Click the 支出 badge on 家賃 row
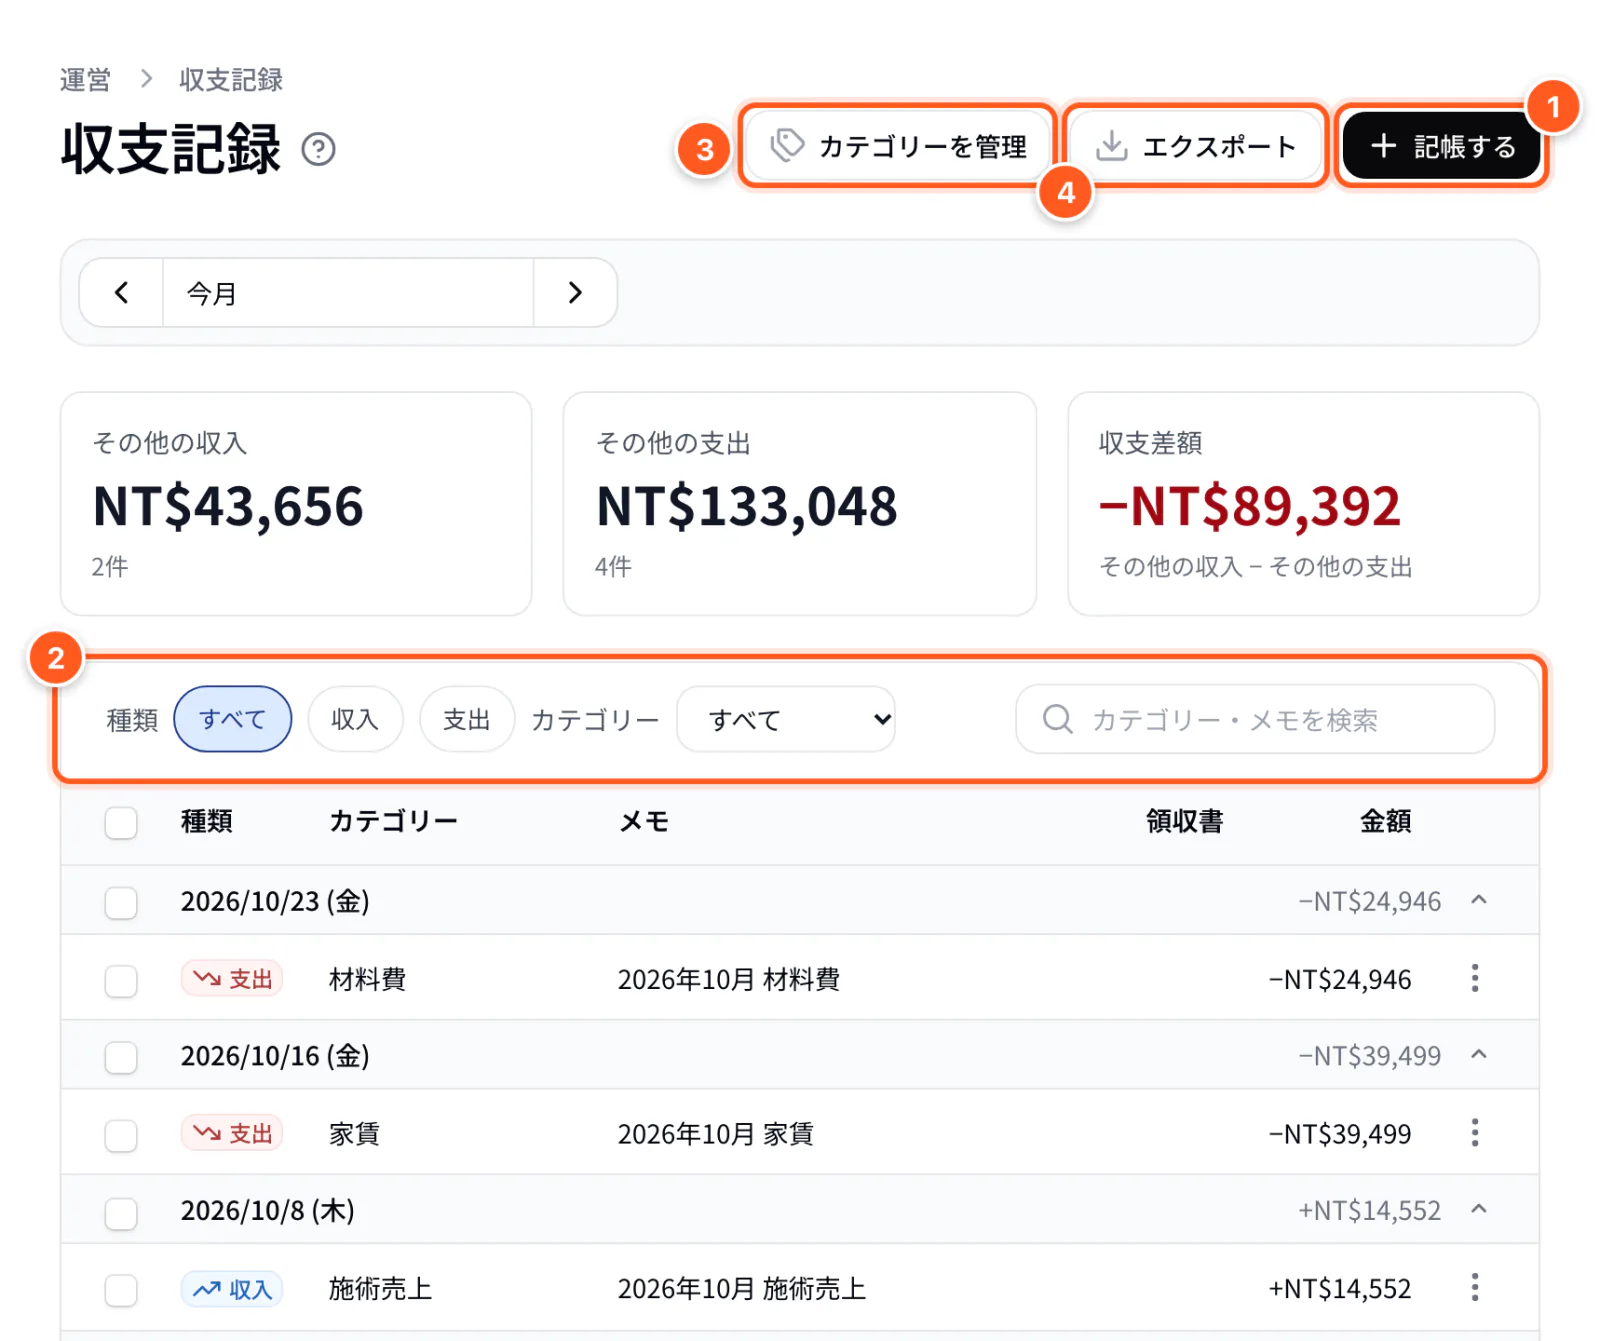The height and width of the screenshot is (1341, 1600). tap(232, 1134)
